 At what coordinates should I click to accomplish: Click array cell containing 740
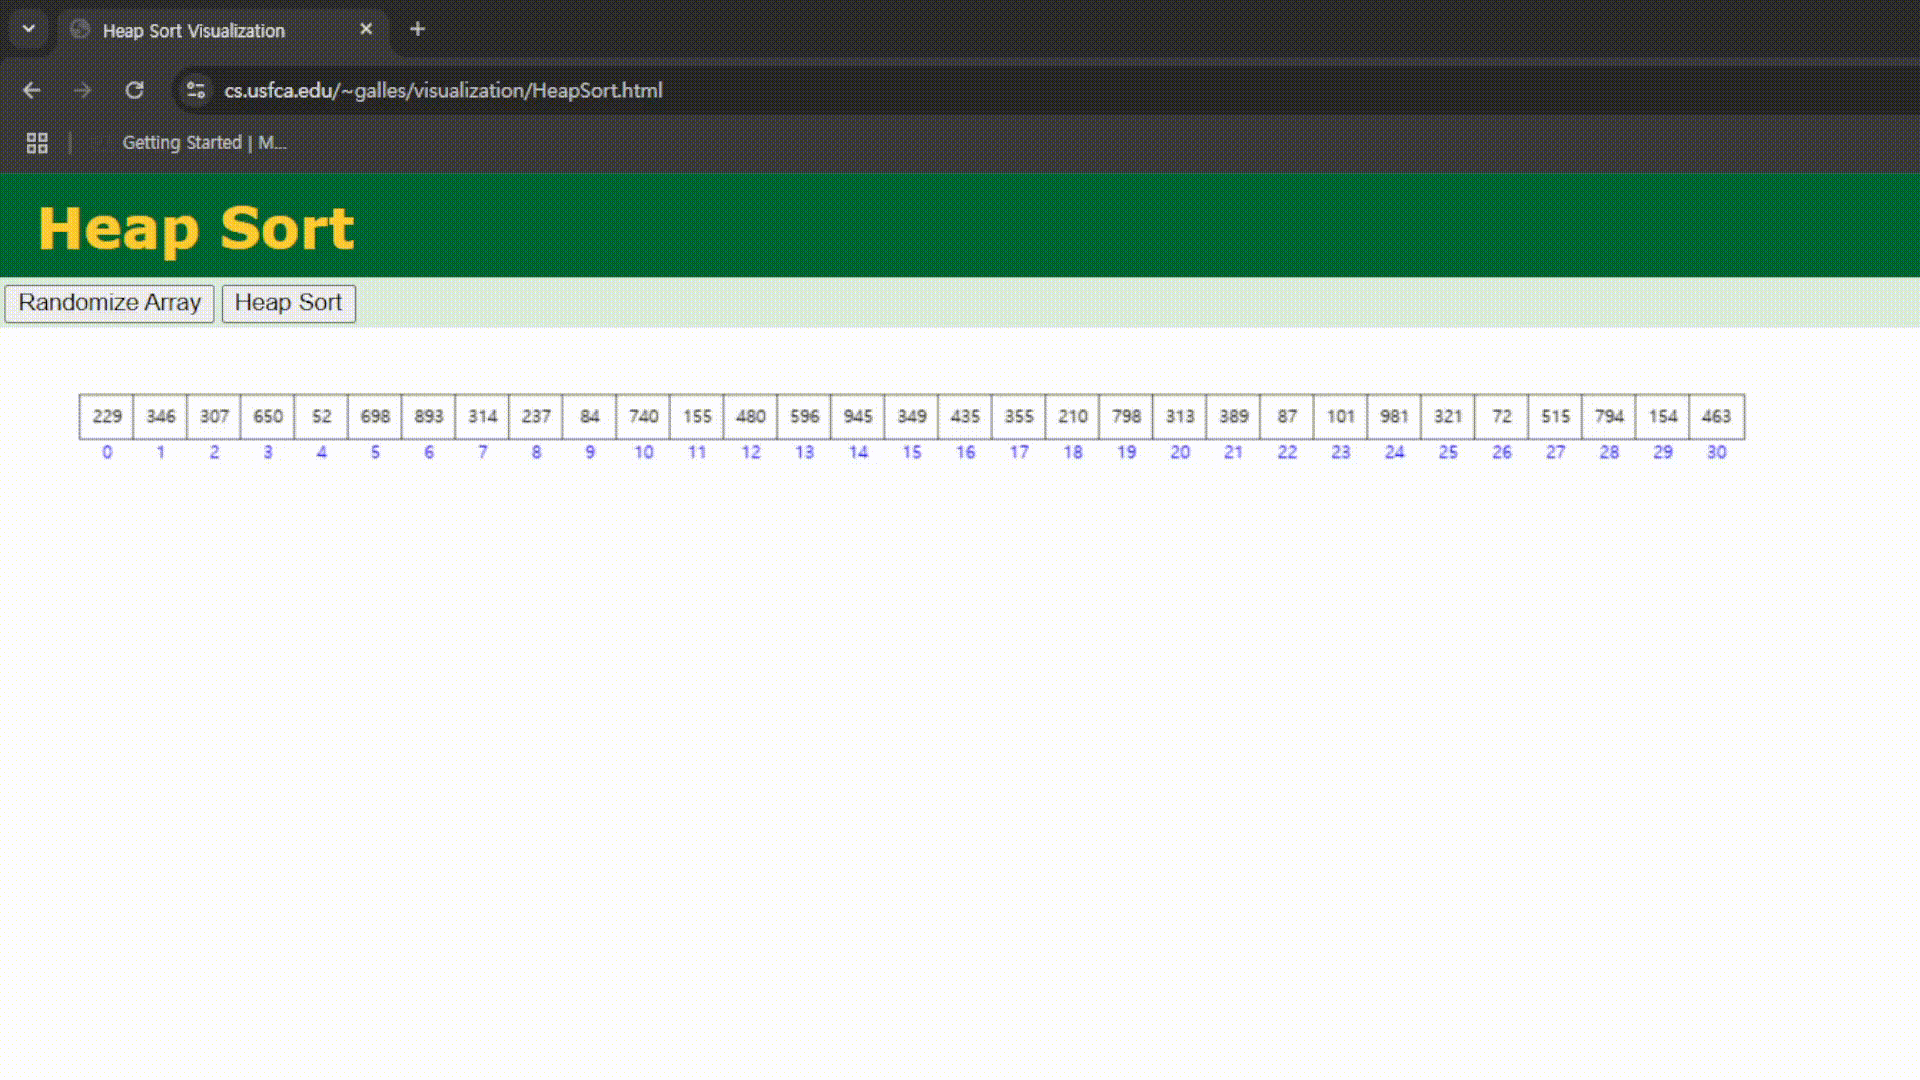[x=643, y=417]
